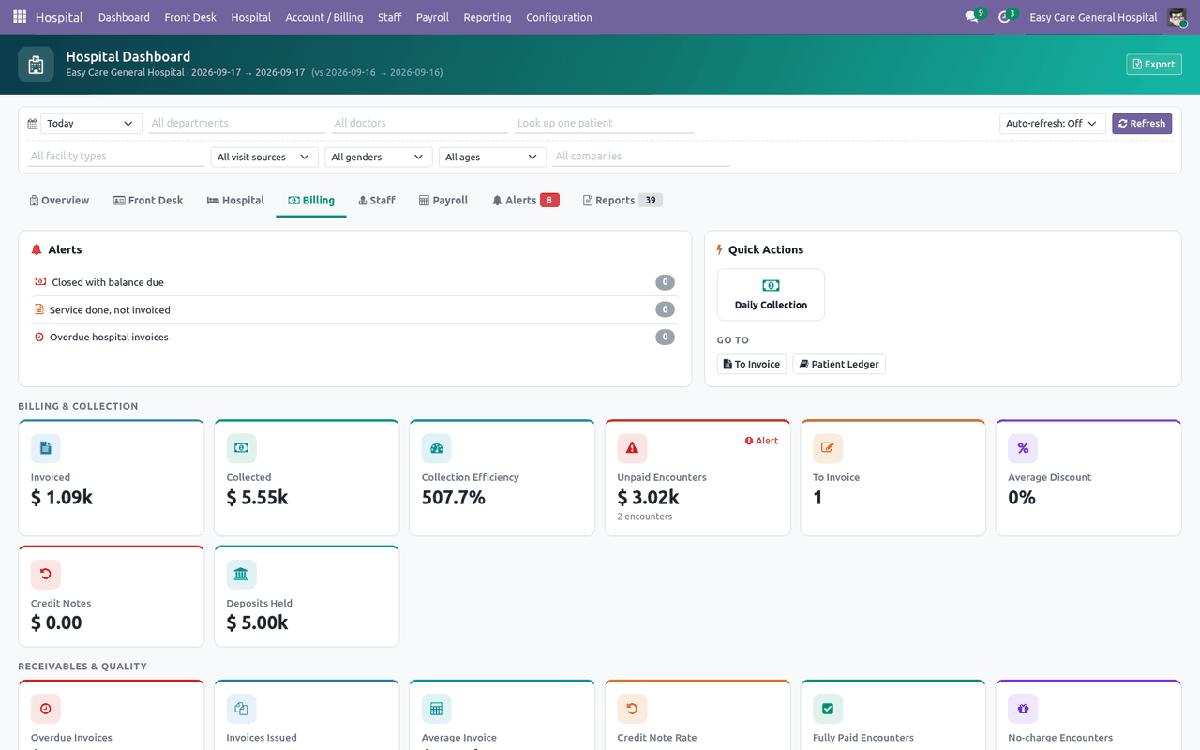Click the Average Discount percent icon
The width and height of the screenshot is (1200, 750).
(1023, 448)
